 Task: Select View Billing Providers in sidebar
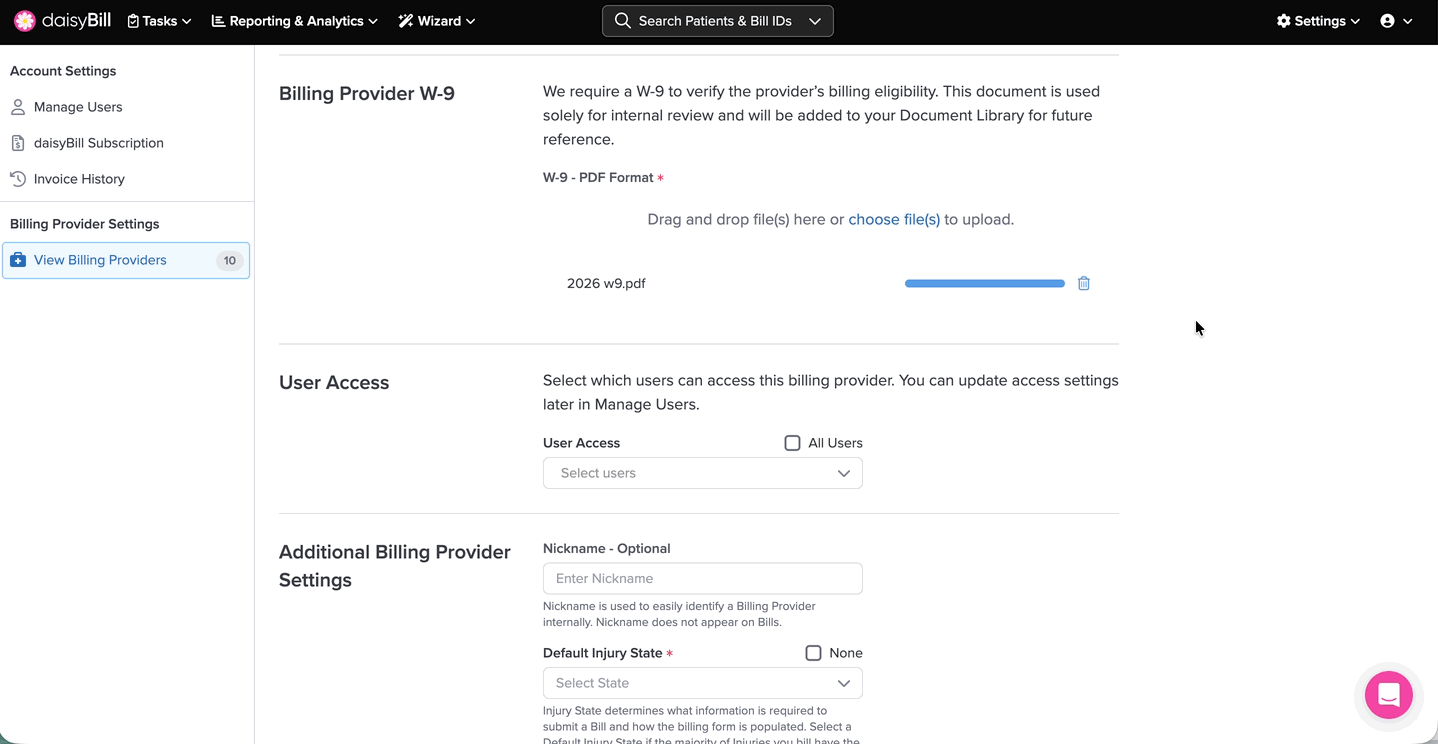coord(100,260)
